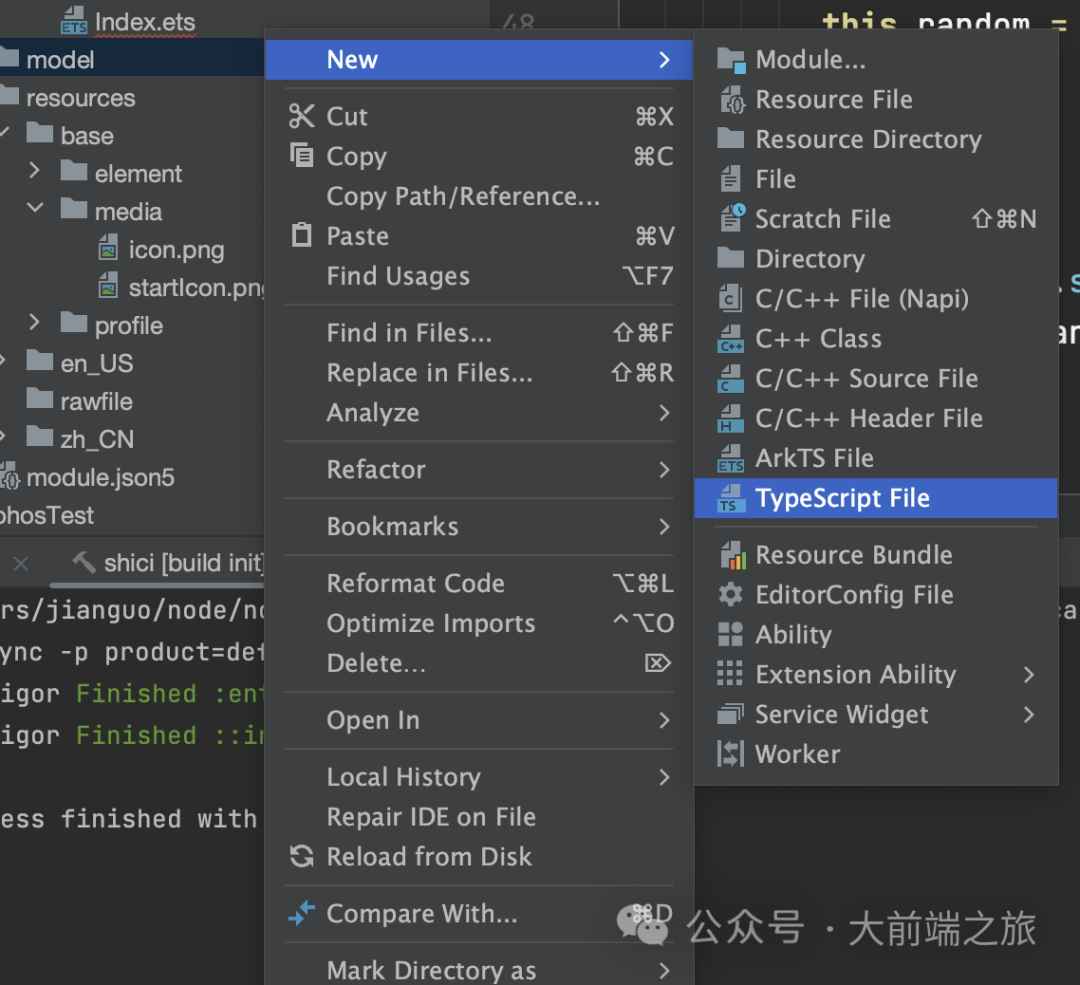Screen dimensions: 1080x985
Task: Click the C/C++ Header File icon
Action: click(731, 419)
